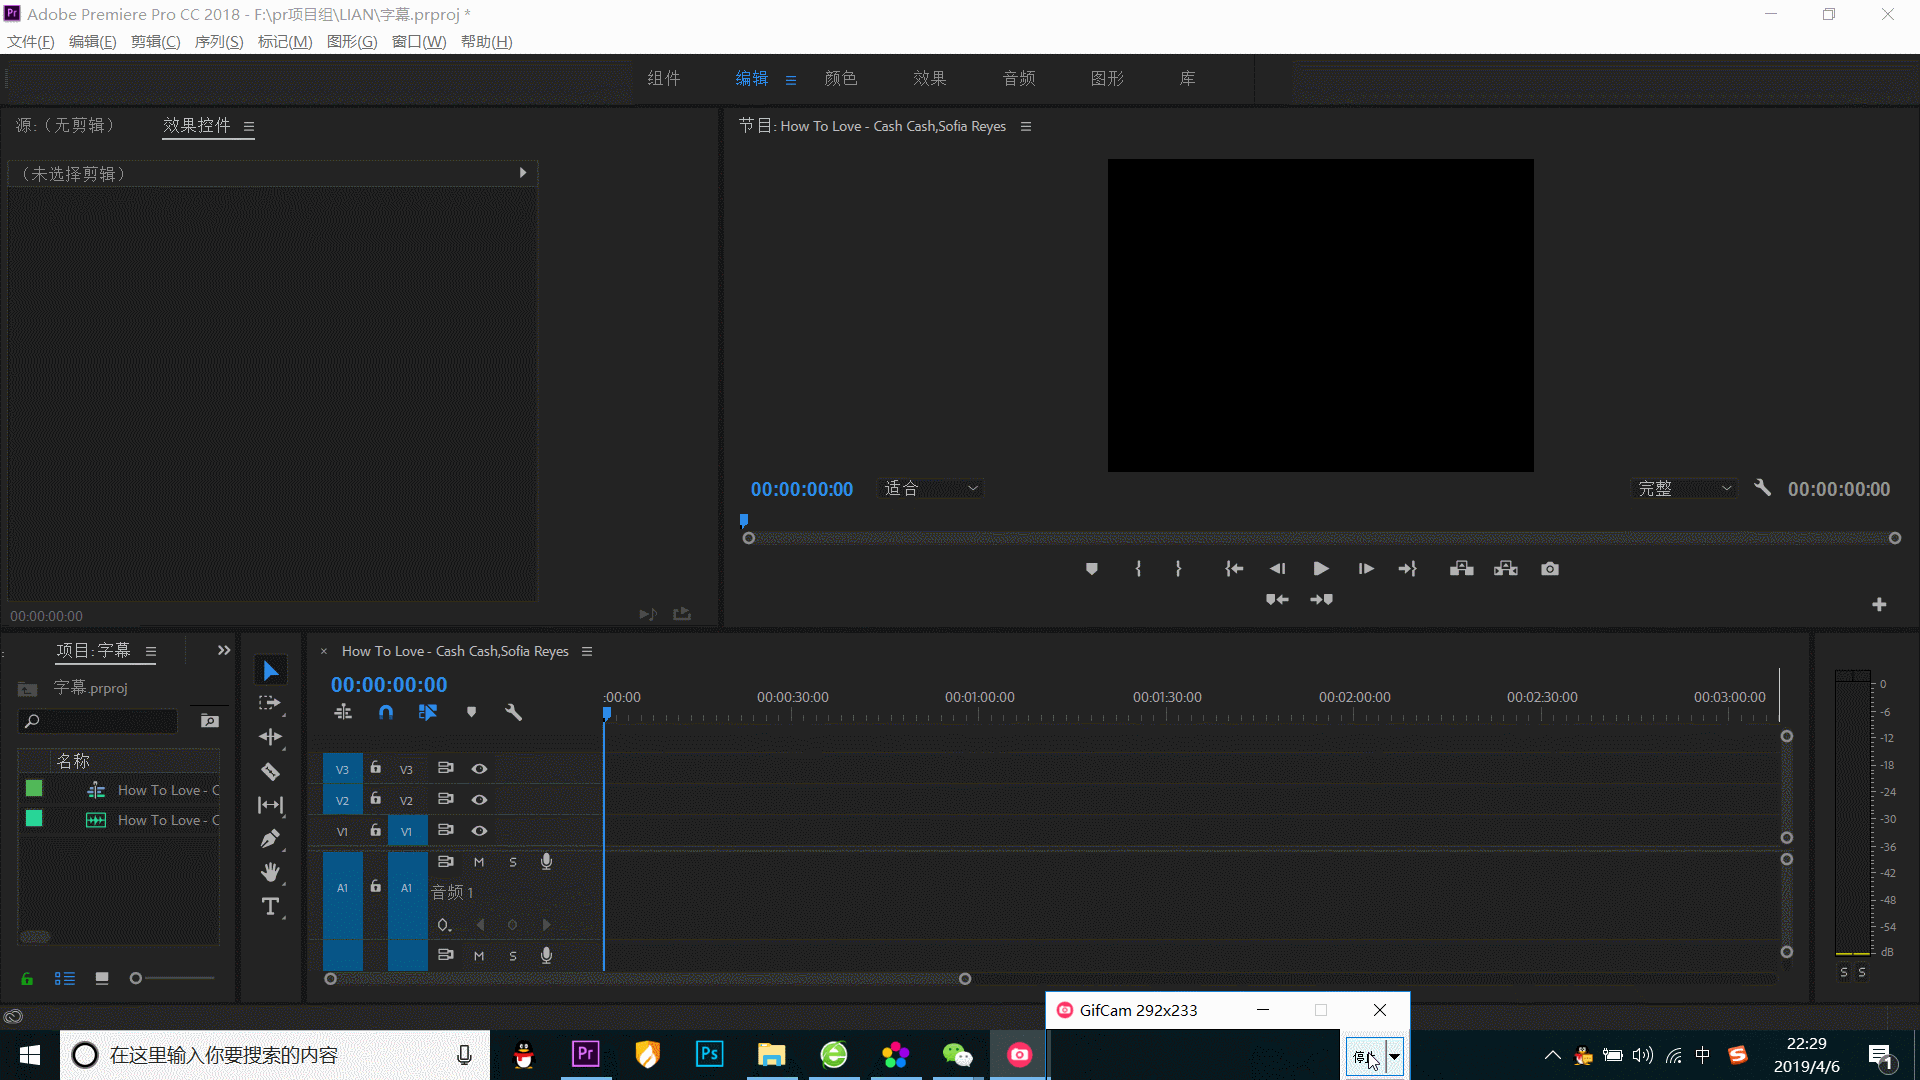The width and height of the screenshot is (1920, 1080).
Task: Click Export Frame camera icon
Action: pos(1550,569)
